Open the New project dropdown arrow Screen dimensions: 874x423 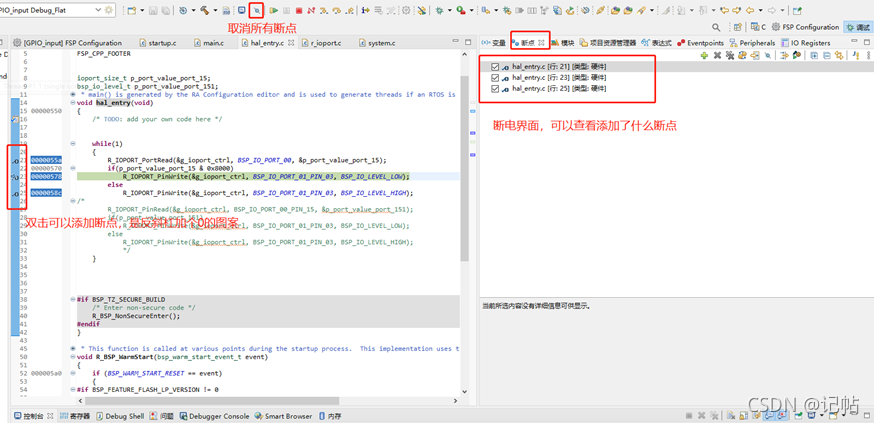click(142, 10)
